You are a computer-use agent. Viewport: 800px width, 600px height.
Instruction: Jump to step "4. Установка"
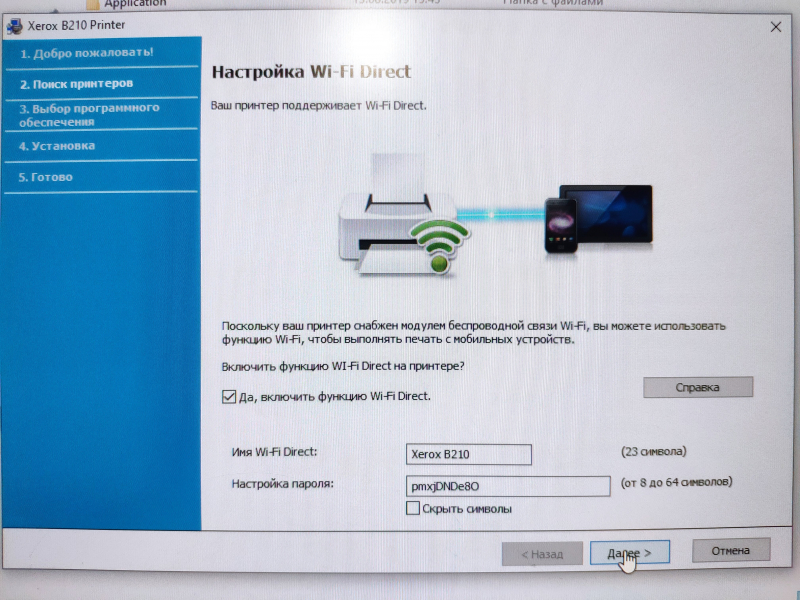[x=58, y=146]
